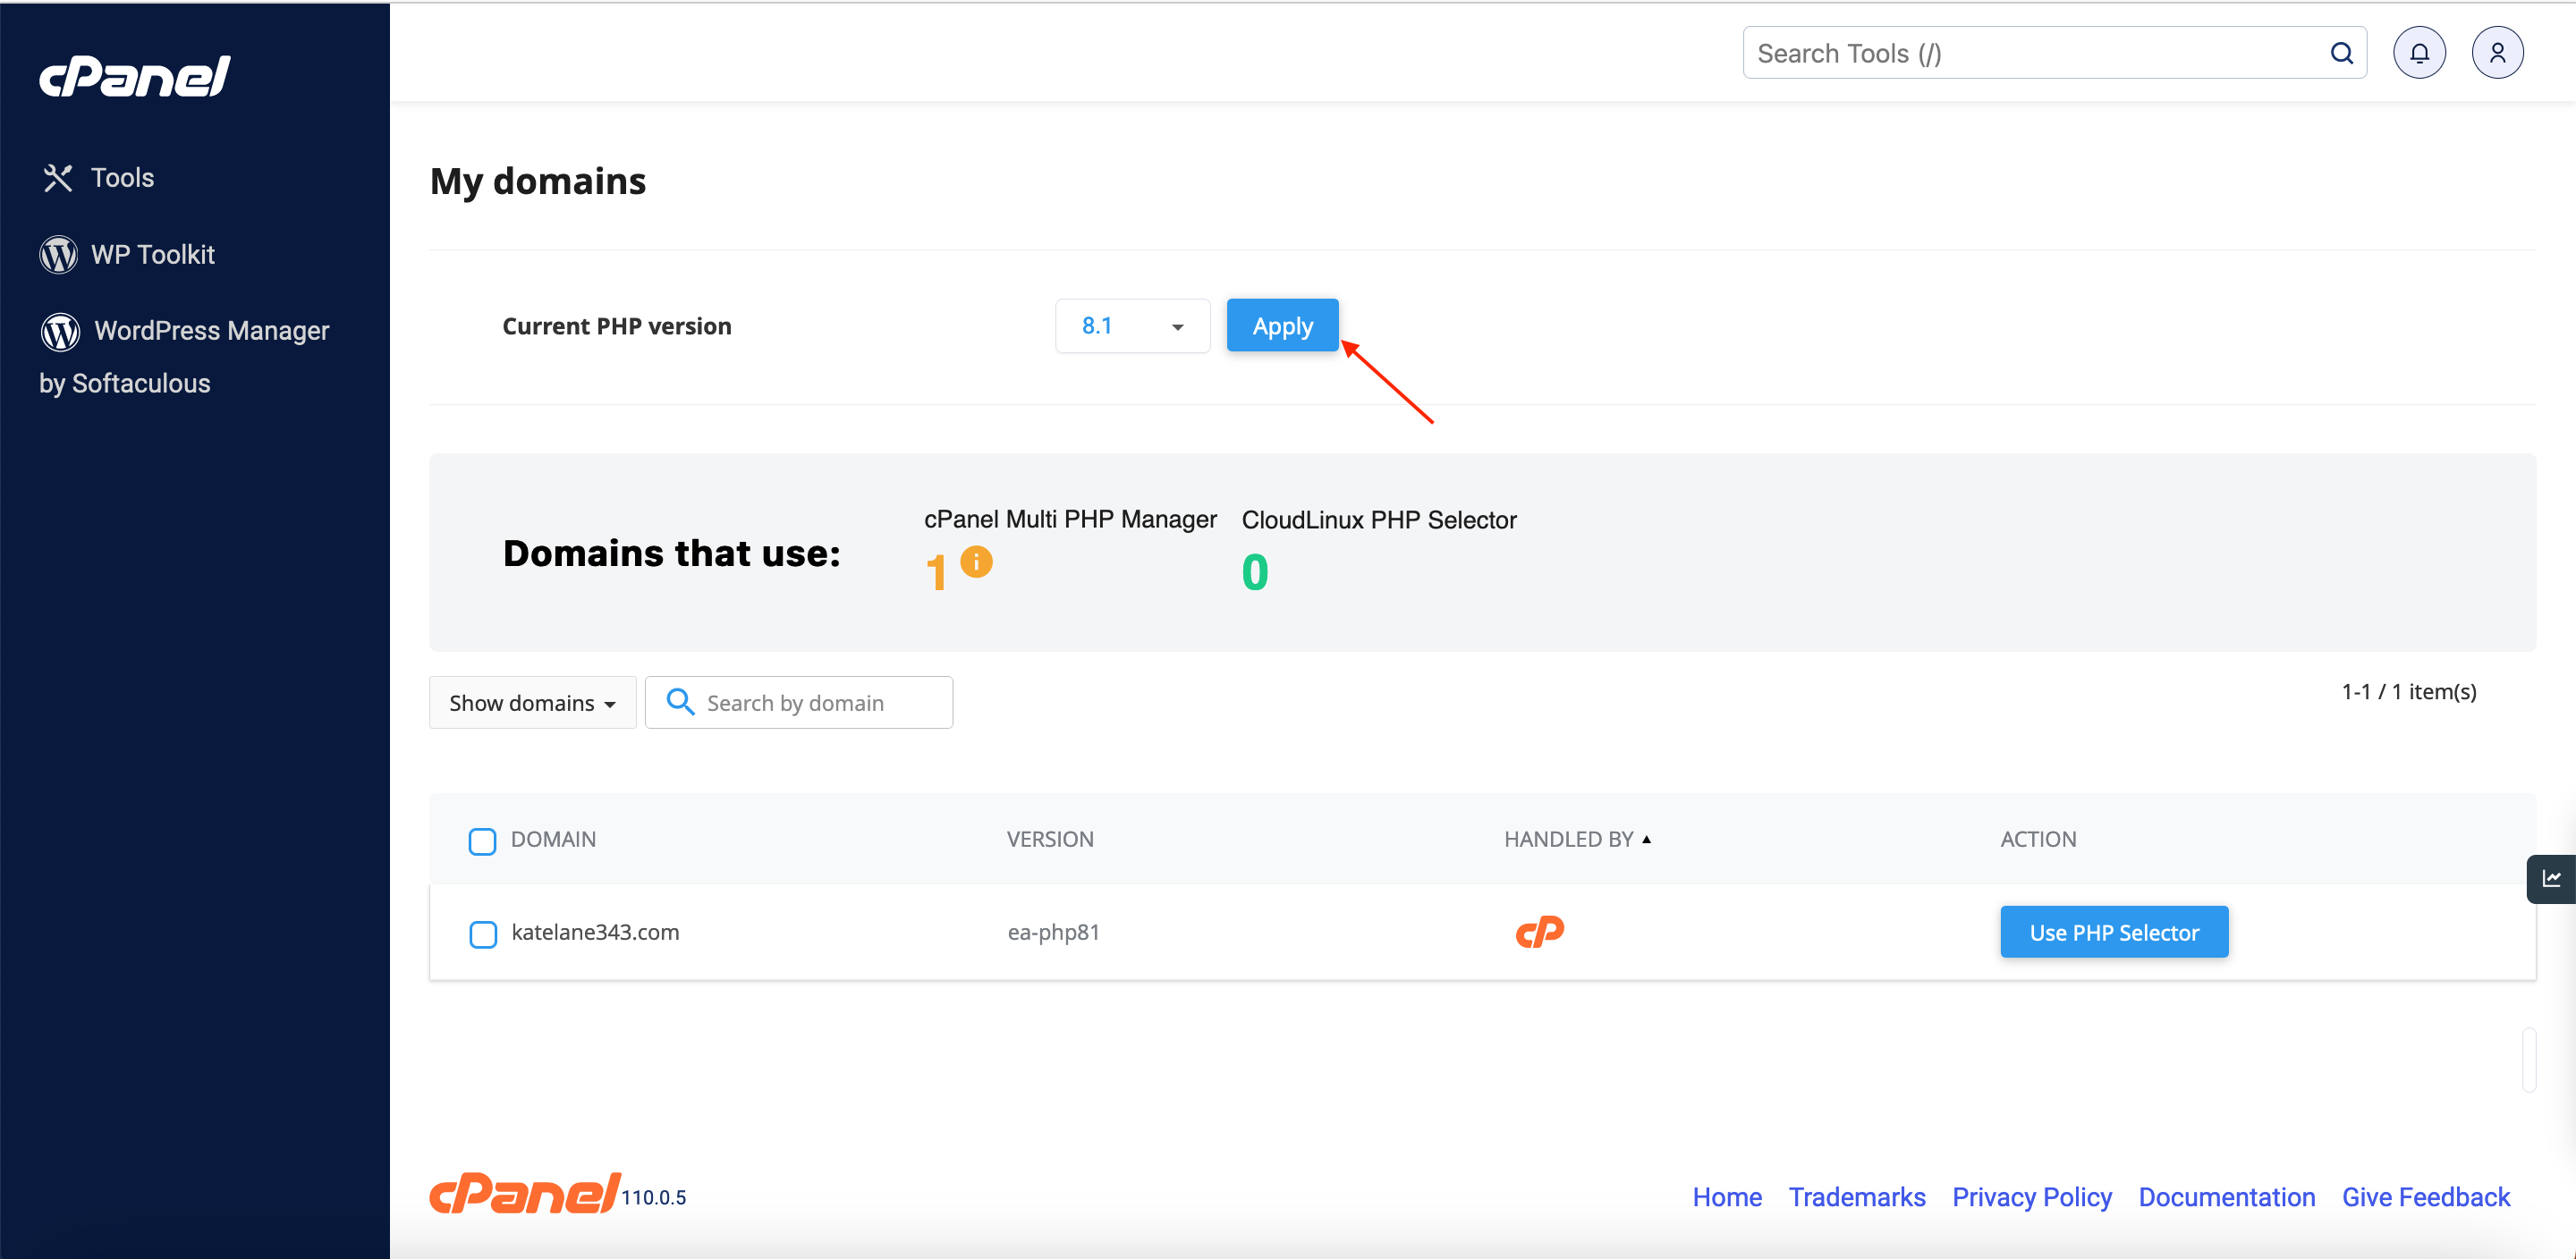The width and height of the screenshot is (2576, 1259).
Task: Click the orange cPanel footer logo
Action: click(525, 1193)
